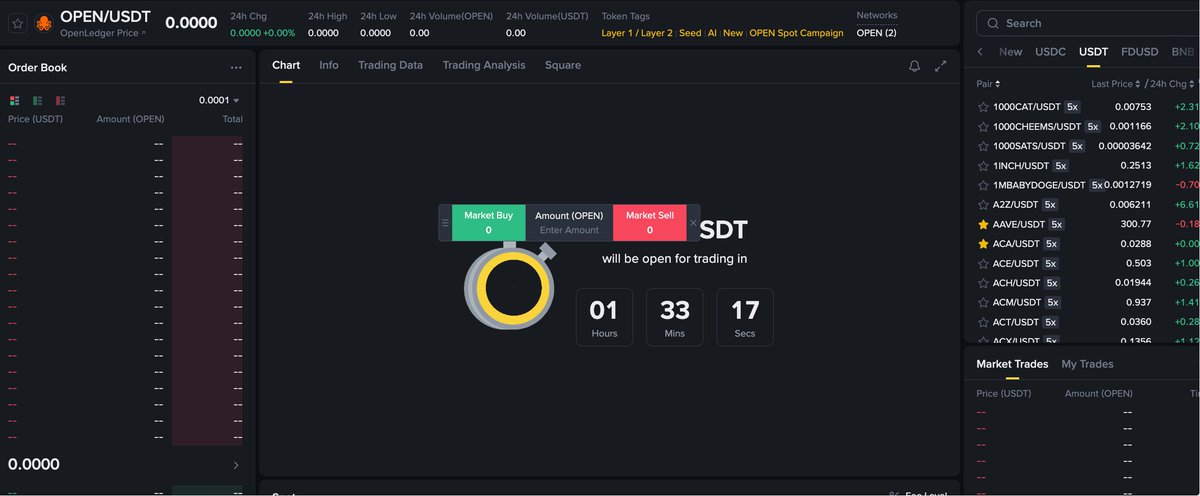Show buy orders only view
Screen dimensions: 1200x496
[37, 100]
